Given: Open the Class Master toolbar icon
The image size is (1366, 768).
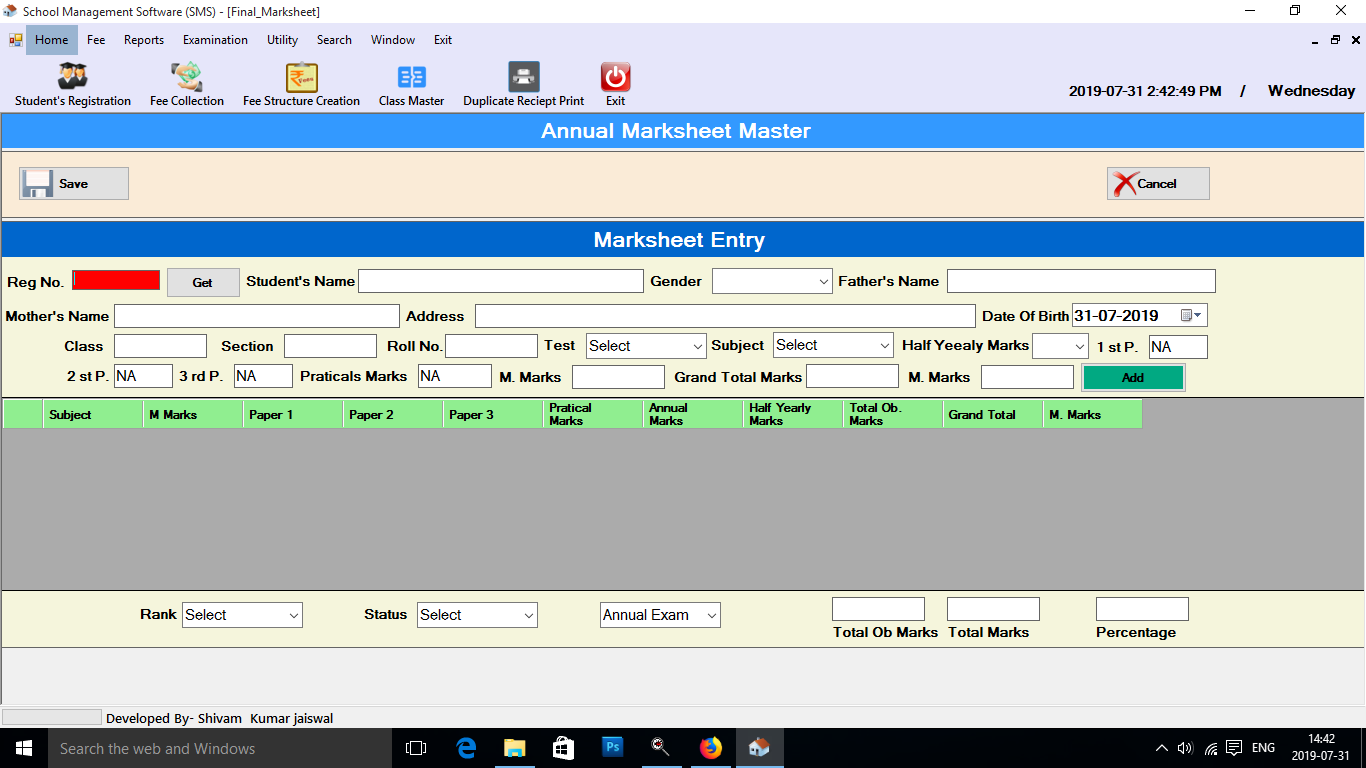Looking at the screenshot, I should coord(411,84).
